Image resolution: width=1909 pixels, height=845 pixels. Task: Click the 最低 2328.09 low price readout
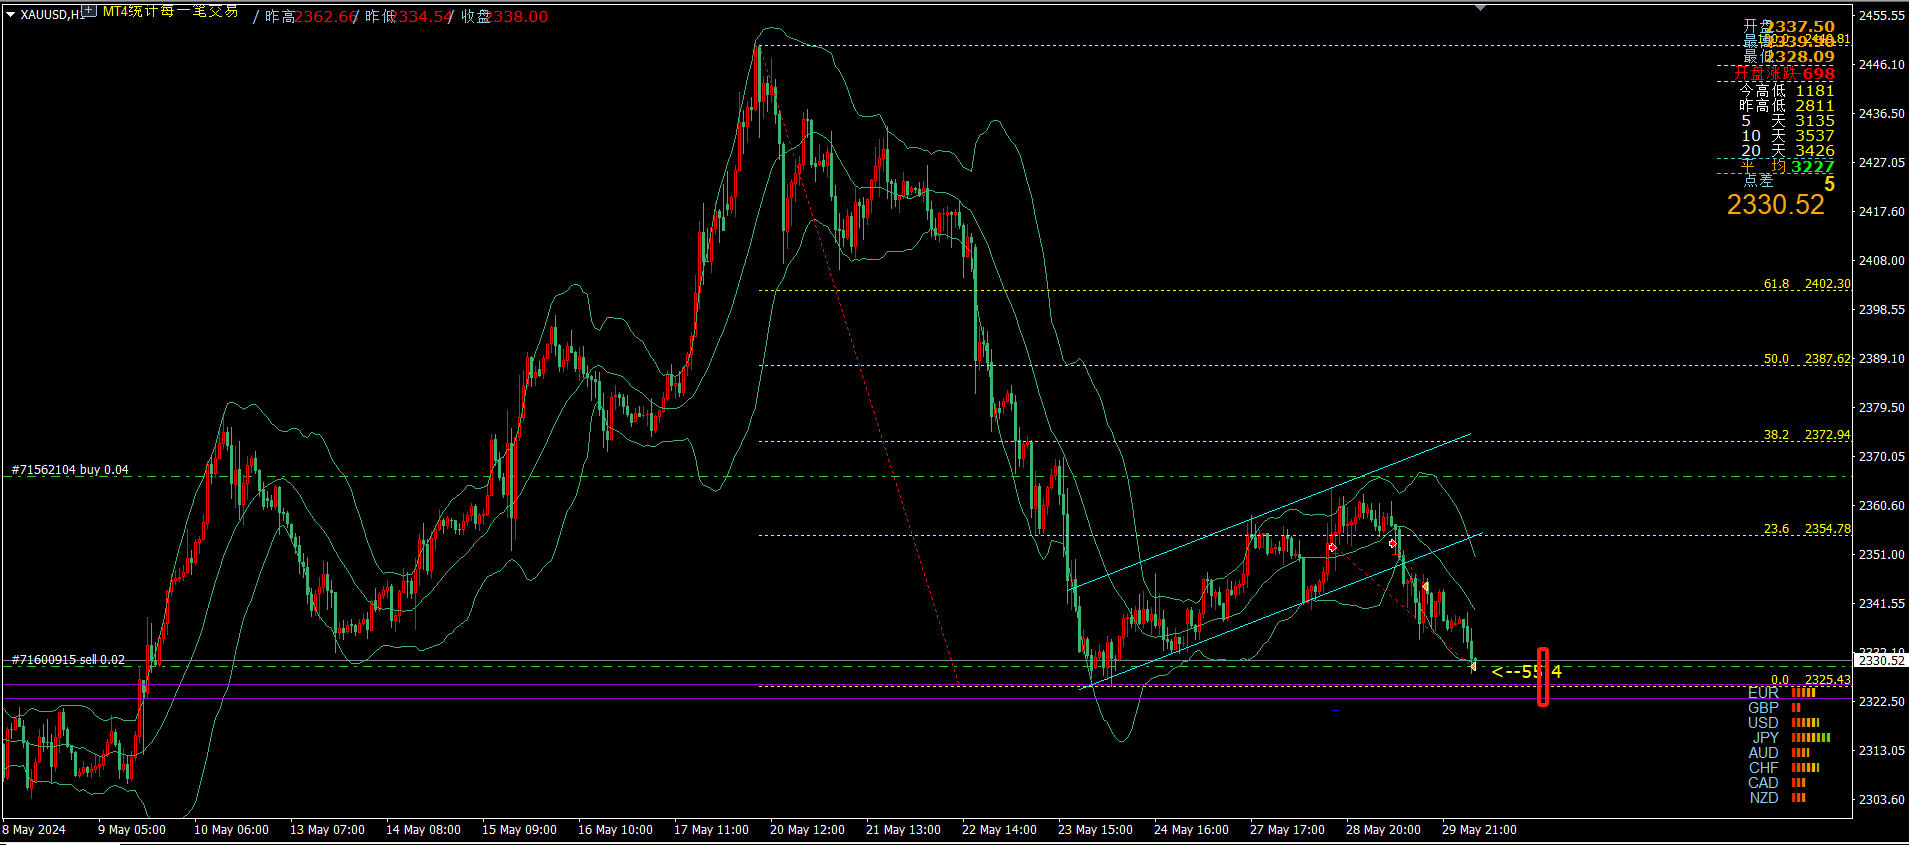pyautogui.click(x=1789, y=56)
